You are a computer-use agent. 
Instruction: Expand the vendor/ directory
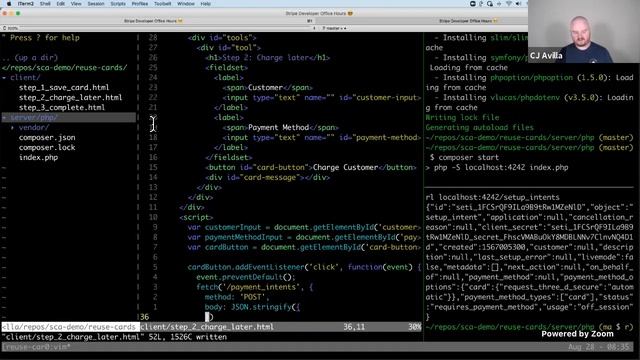31,127
